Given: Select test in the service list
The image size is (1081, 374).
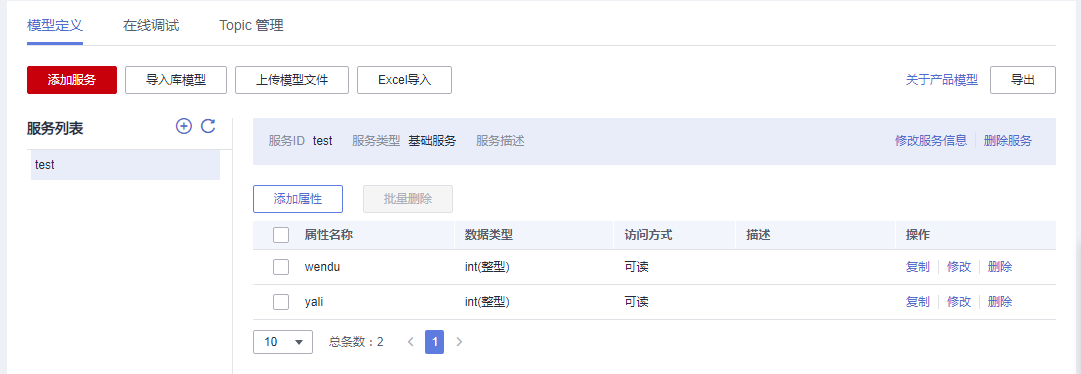Looking at the screenshot, I should point(125,165).
